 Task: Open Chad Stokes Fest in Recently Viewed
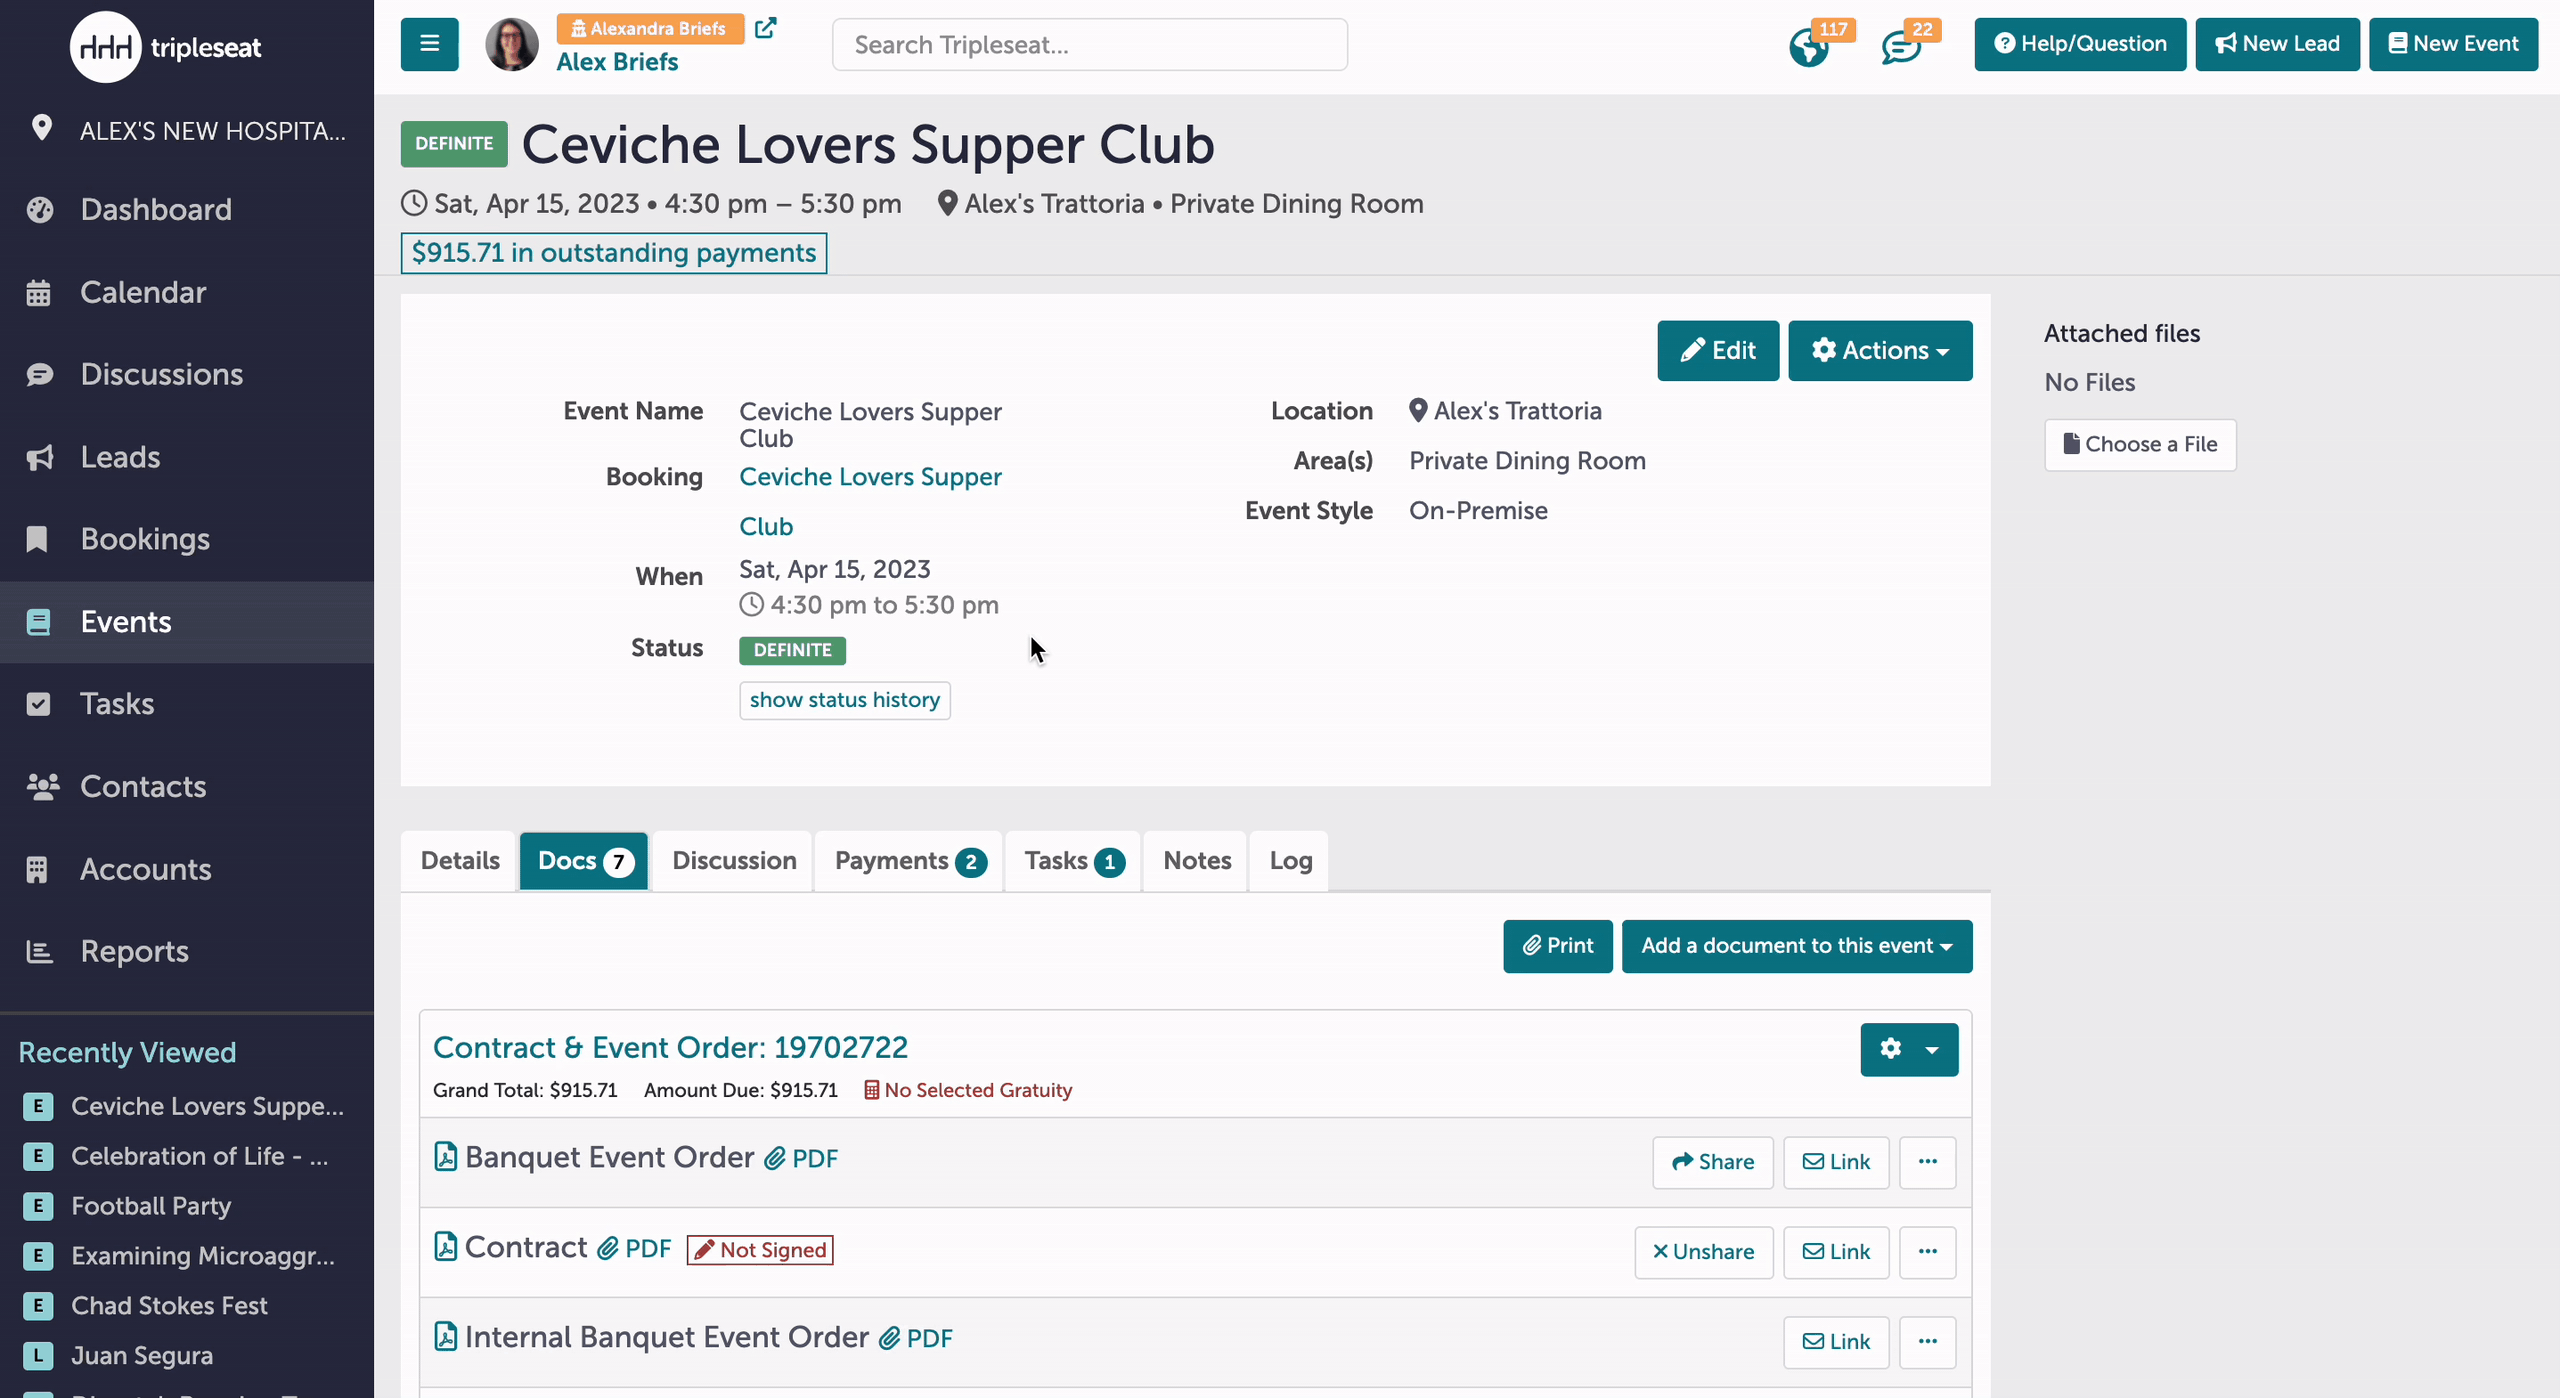coord(169,1306)
